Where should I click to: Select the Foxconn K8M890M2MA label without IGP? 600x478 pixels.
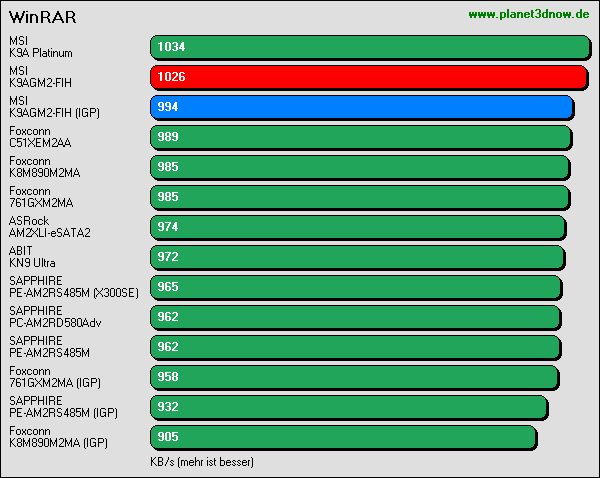click(45, 167)
